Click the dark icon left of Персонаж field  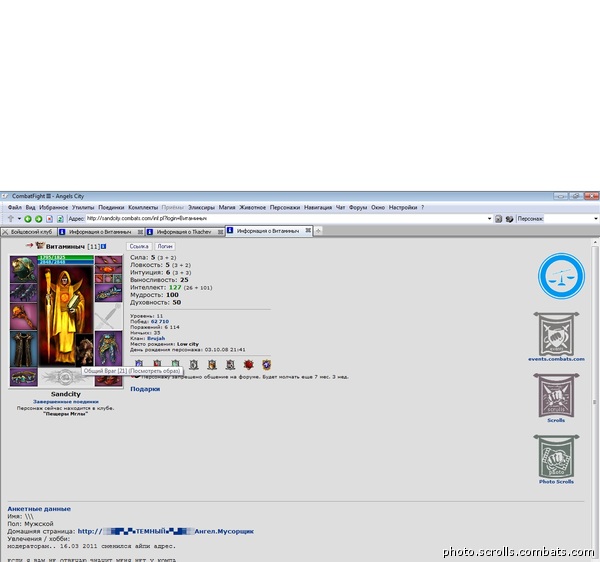click(509, 219)
